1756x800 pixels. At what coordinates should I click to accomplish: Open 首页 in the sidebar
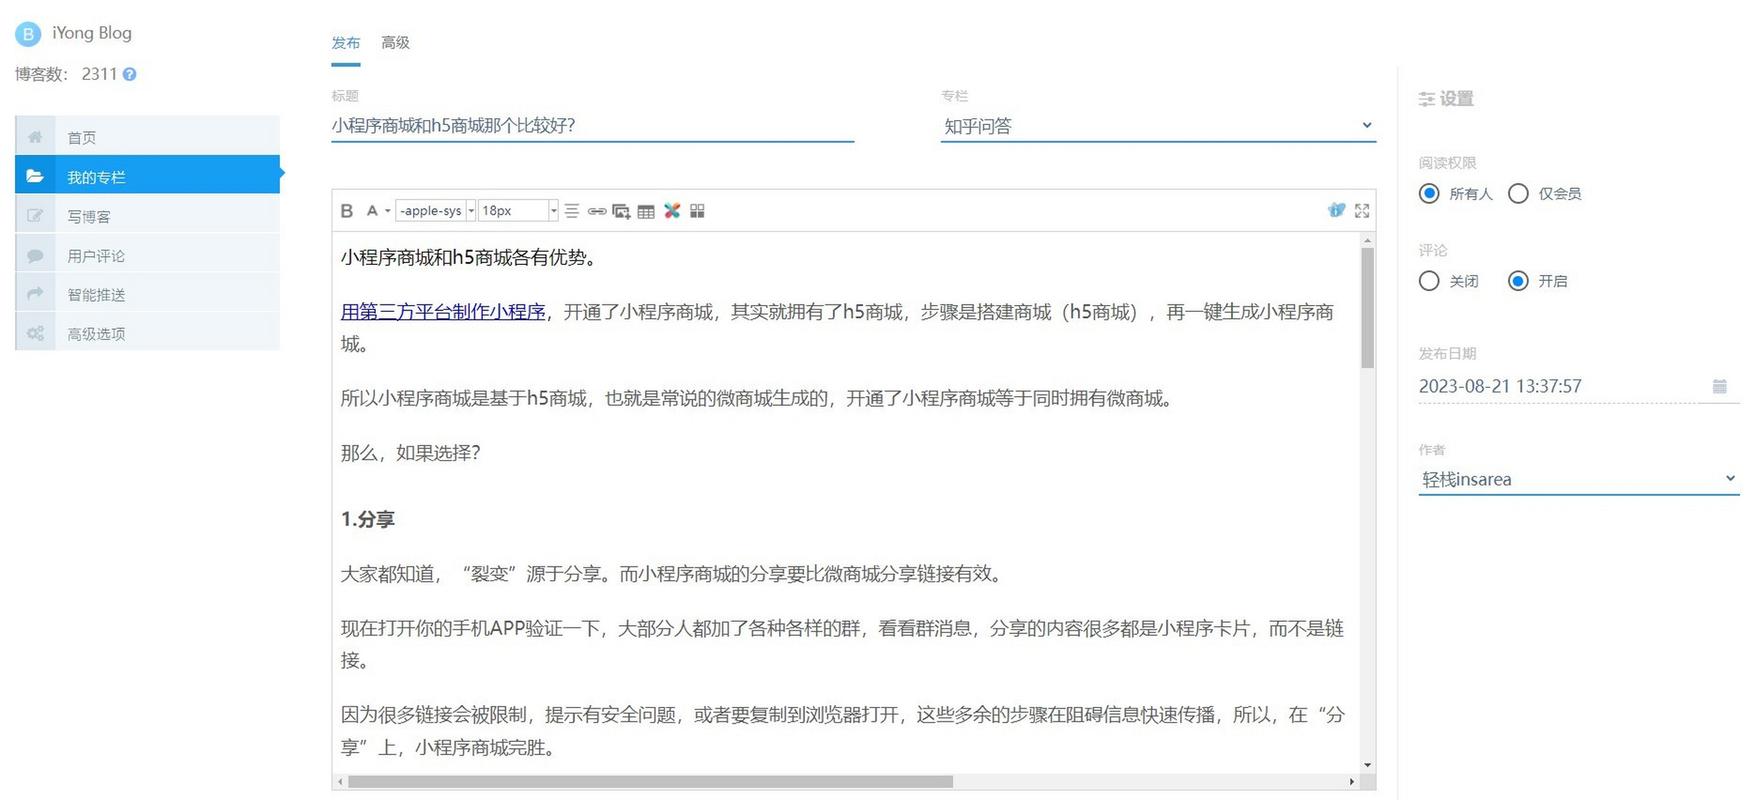147,137
